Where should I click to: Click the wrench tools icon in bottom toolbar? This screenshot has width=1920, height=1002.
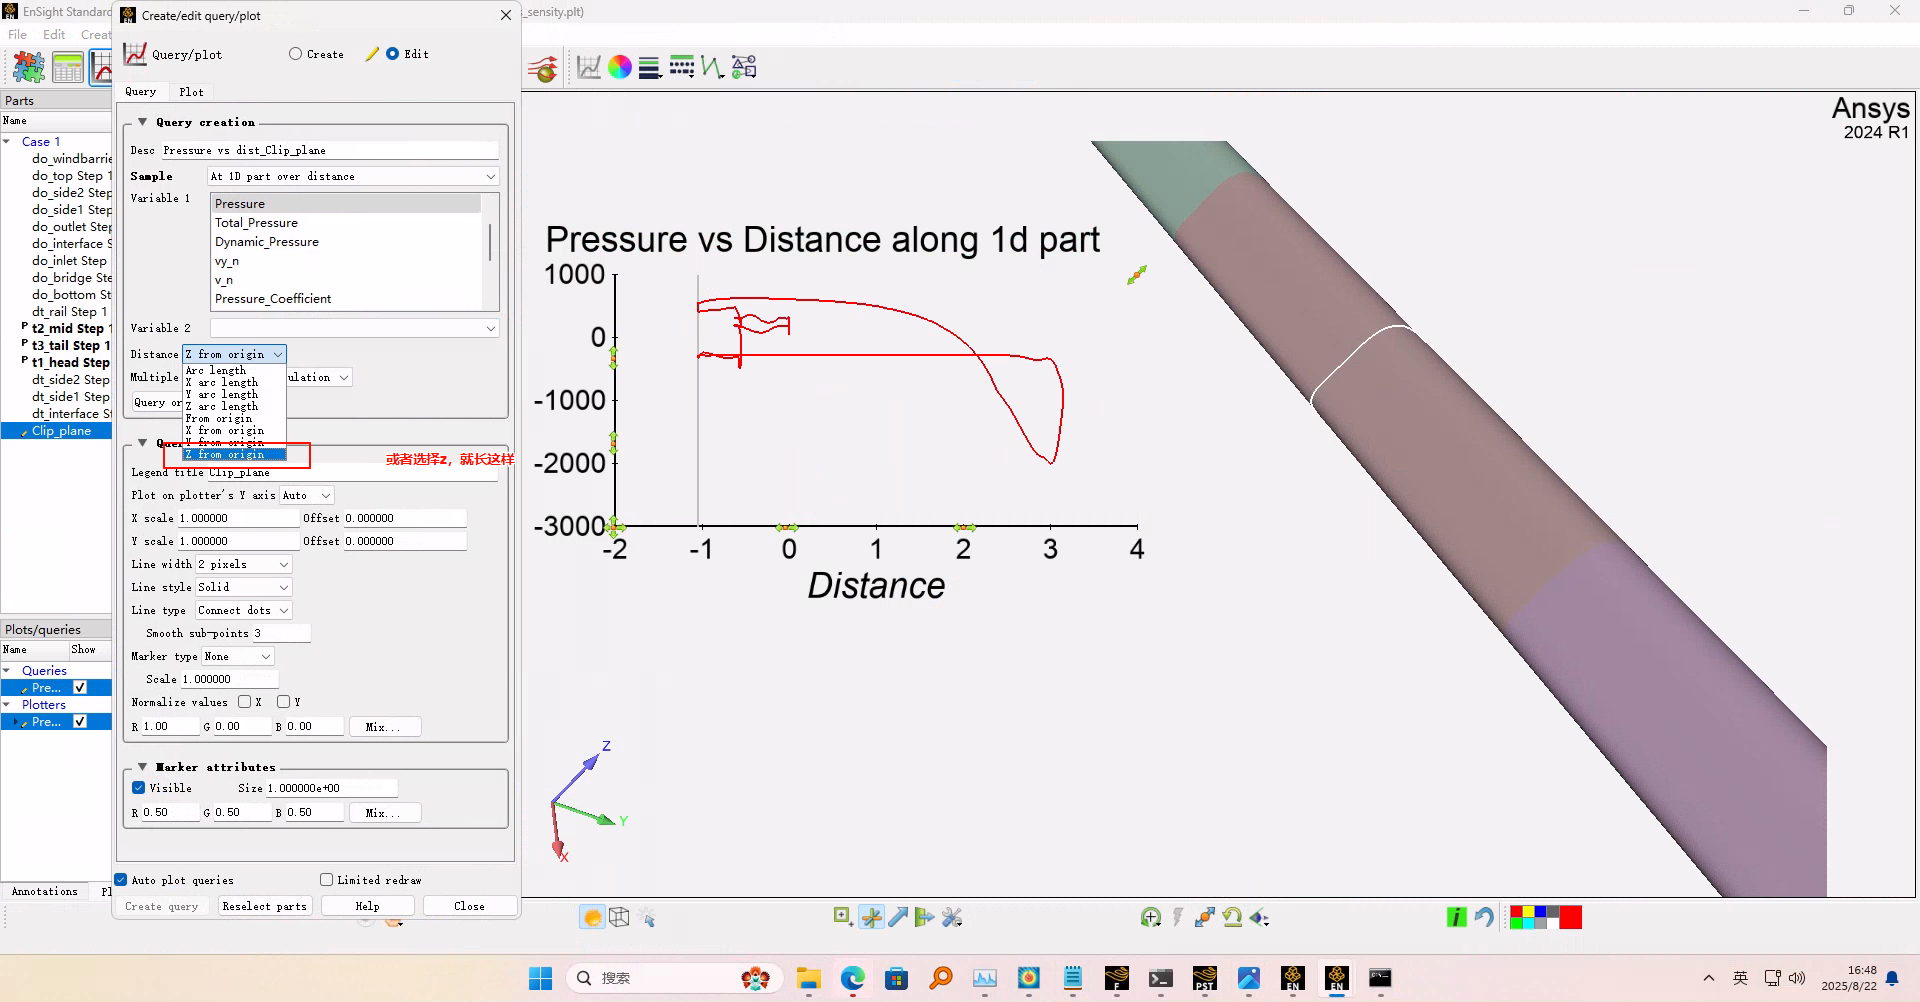click(951, 917)
